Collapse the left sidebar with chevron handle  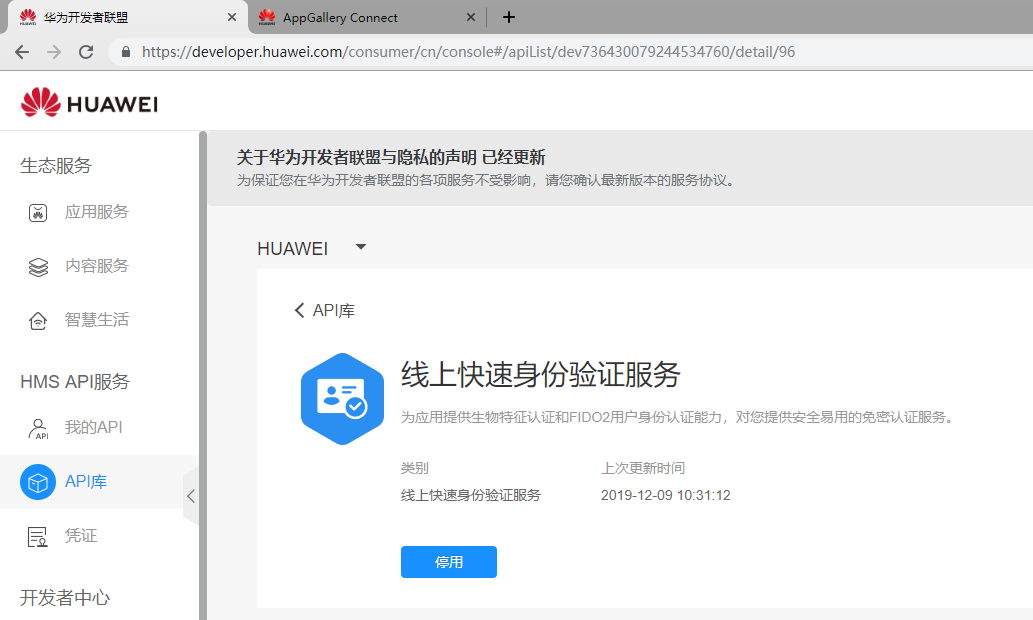(190, 495)
